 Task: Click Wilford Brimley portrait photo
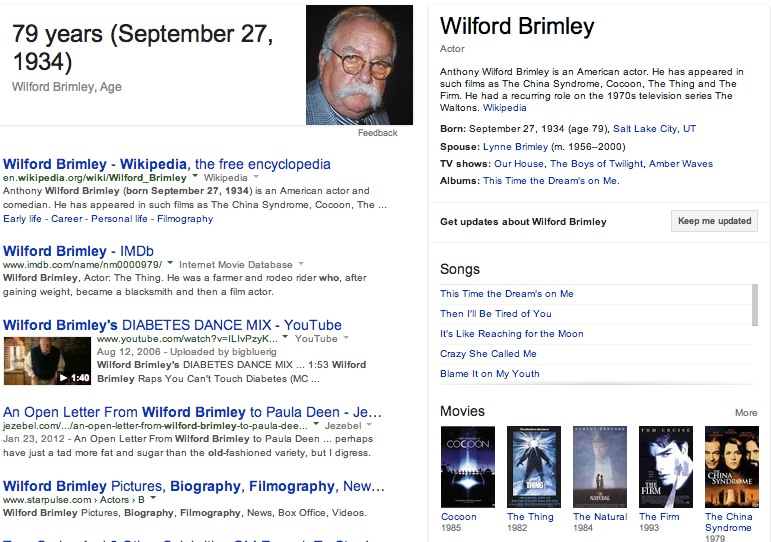(359, 65)
